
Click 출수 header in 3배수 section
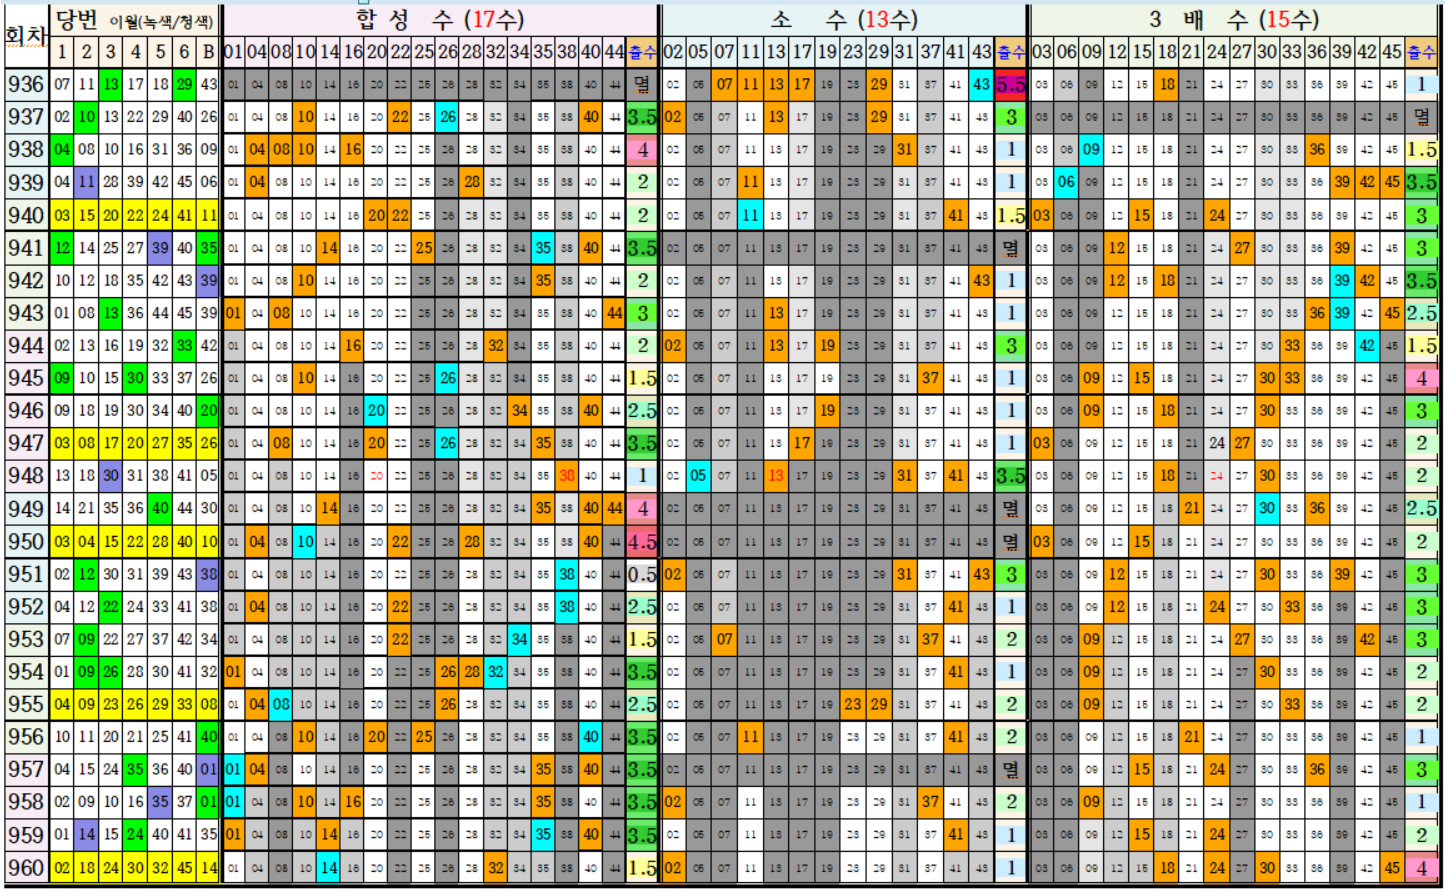(x=1420, y=52)
